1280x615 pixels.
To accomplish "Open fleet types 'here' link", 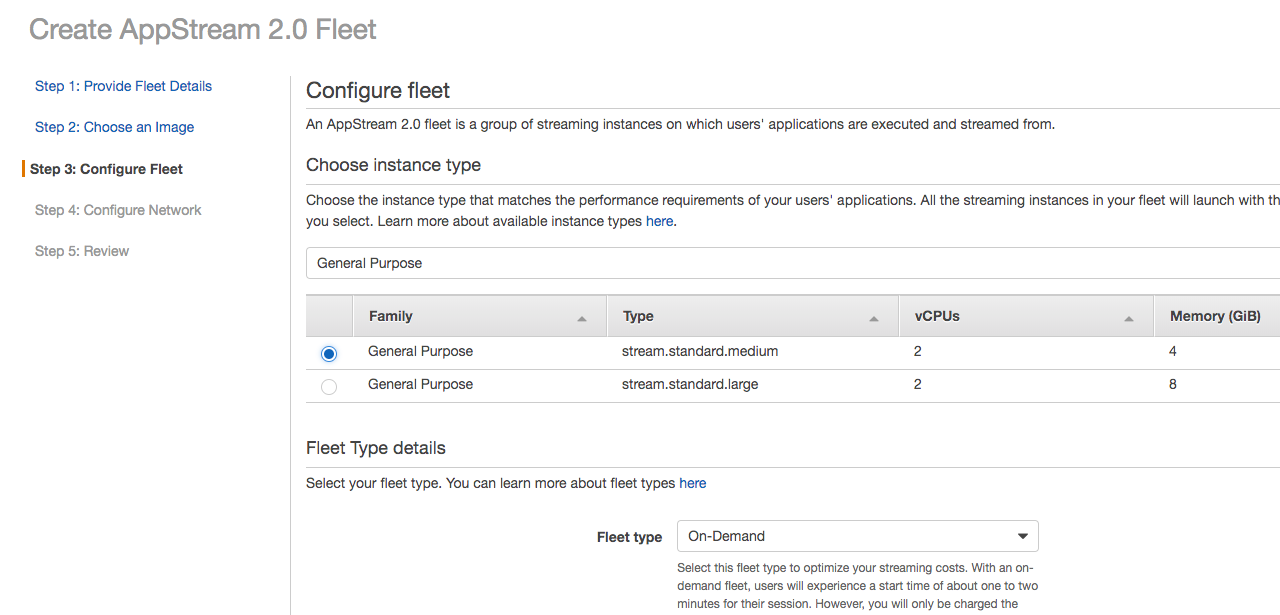I will click(x=692, y=483).
